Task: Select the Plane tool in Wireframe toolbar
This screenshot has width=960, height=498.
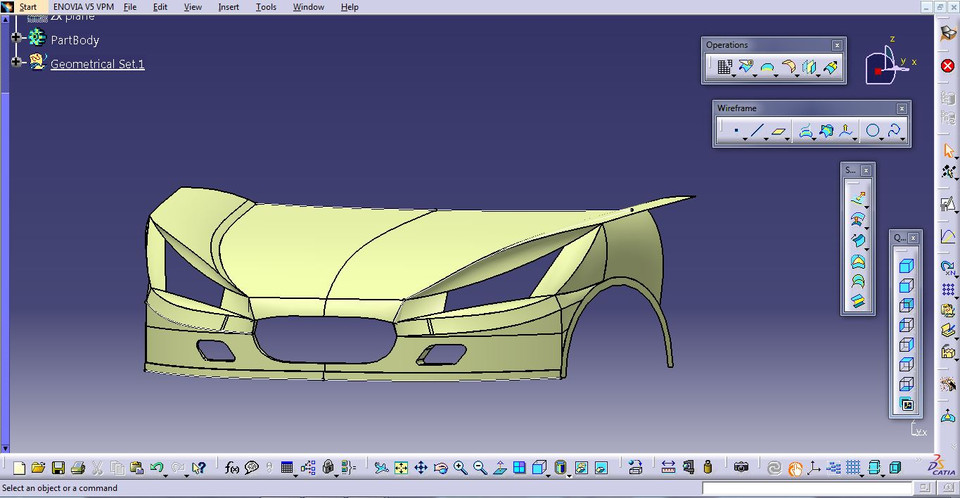Action: pos(780,130)
